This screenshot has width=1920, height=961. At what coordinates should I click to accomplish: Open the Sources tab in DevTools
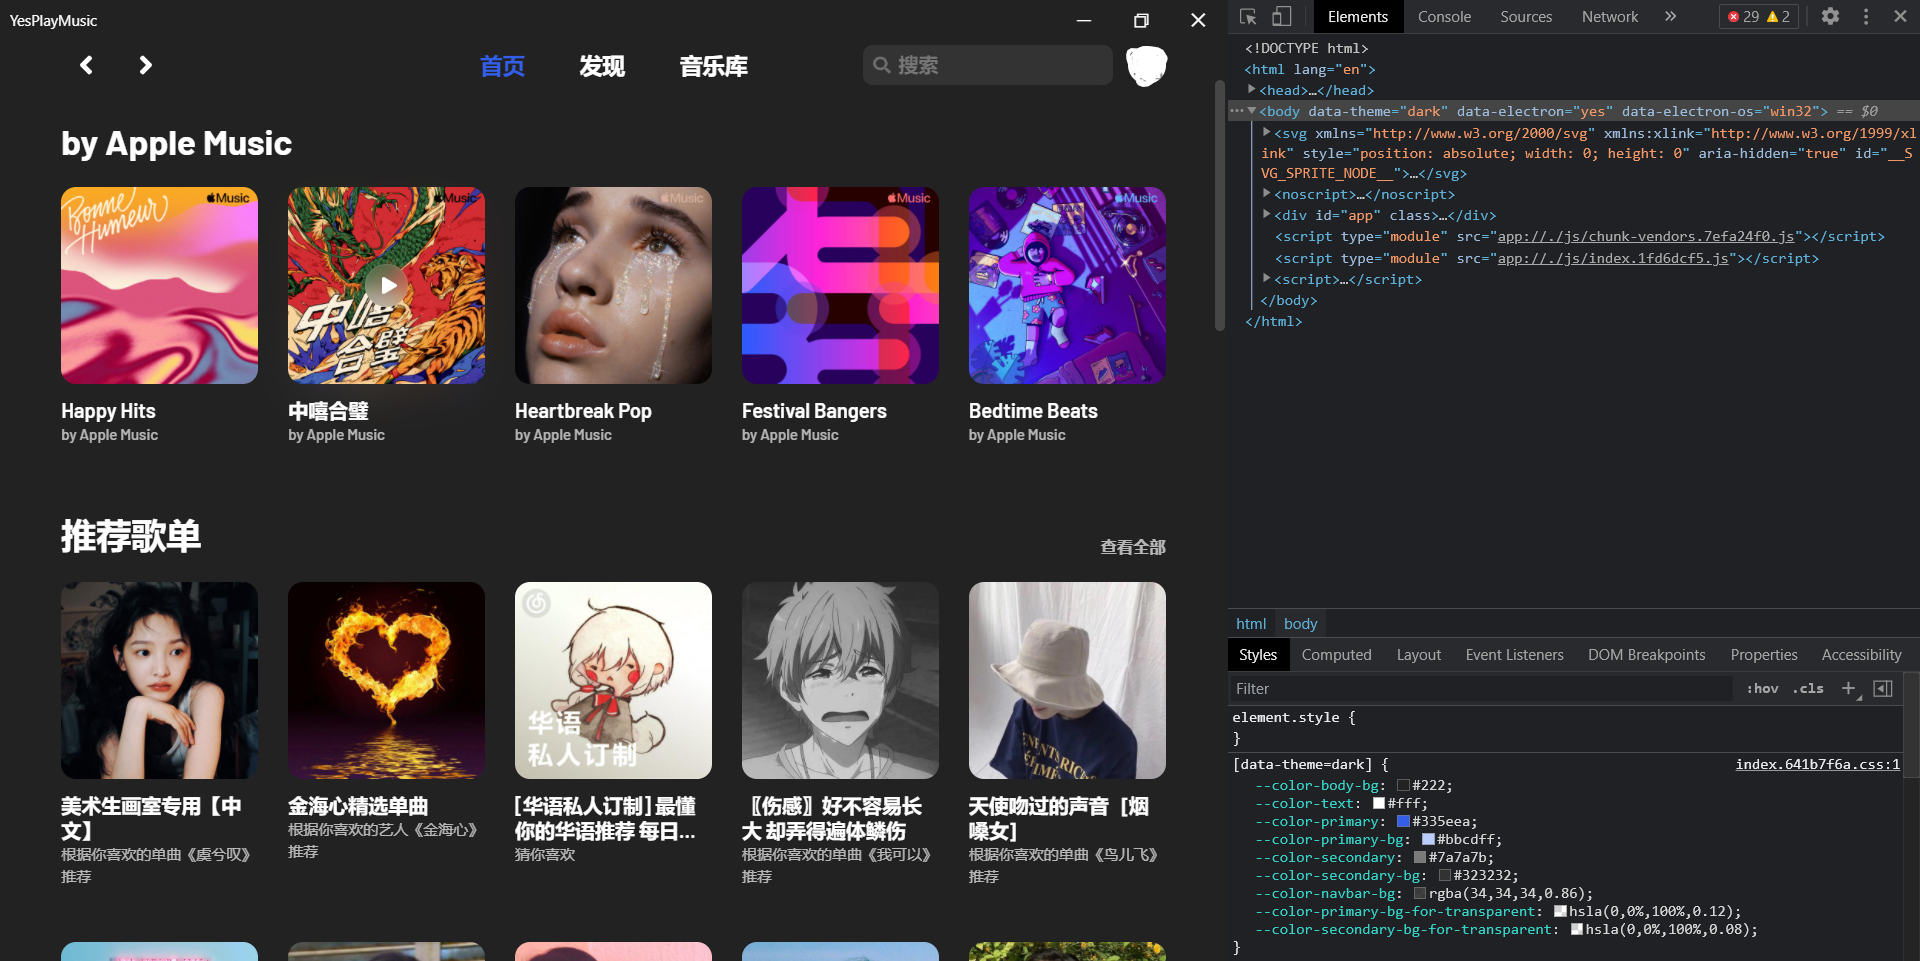tap(1526, 17)
